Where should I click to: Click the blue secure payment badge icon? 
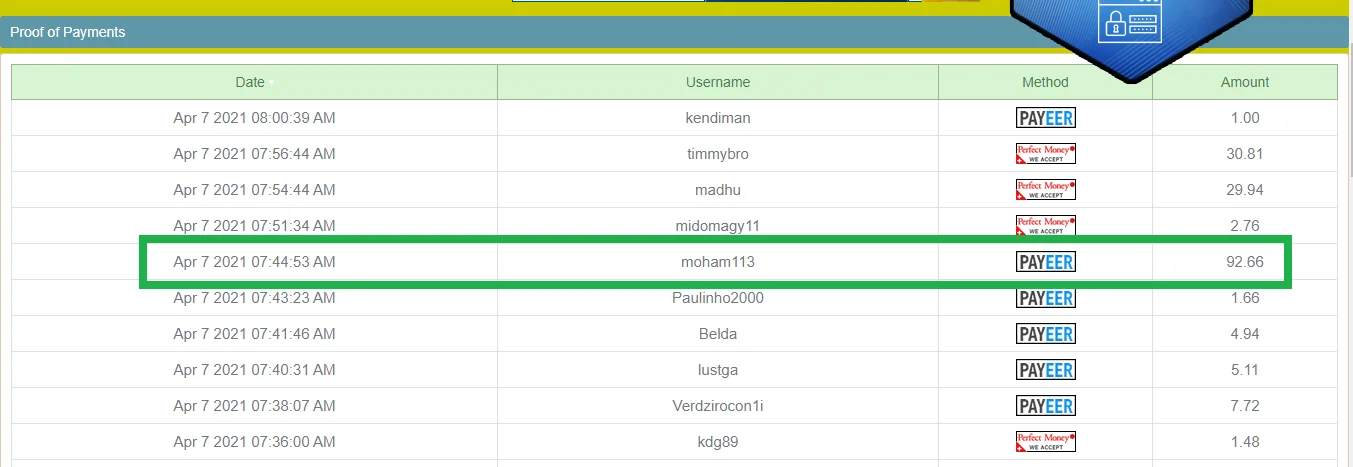coord(1129,25)
